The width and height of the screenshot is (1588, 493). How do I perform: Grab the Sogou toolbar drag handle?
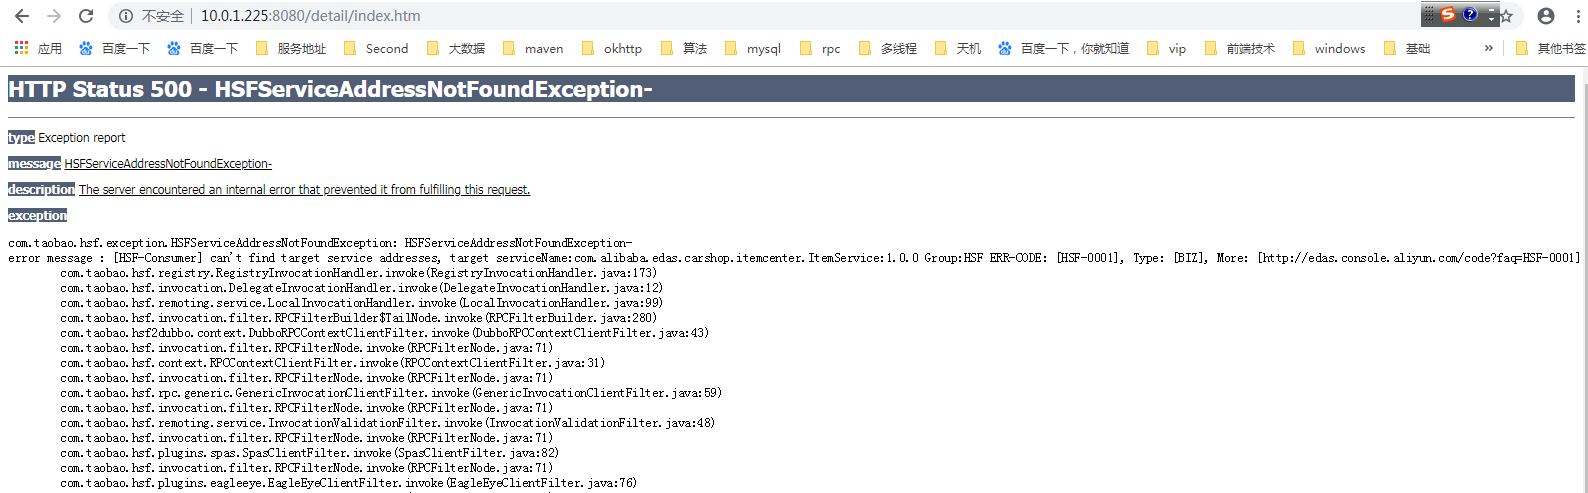[1429, 14]
